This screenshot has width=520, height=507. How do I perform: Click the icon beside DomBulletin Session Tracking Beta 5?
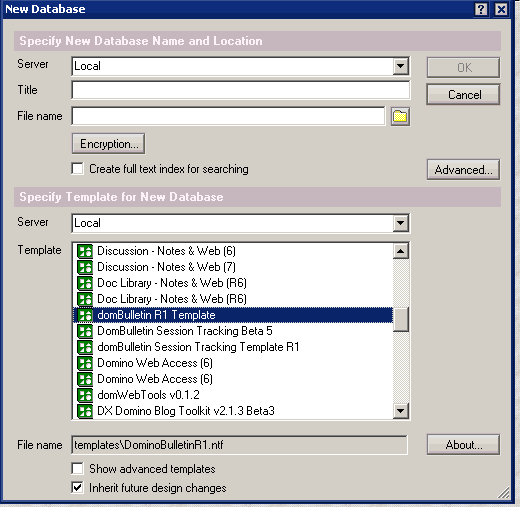85,331
